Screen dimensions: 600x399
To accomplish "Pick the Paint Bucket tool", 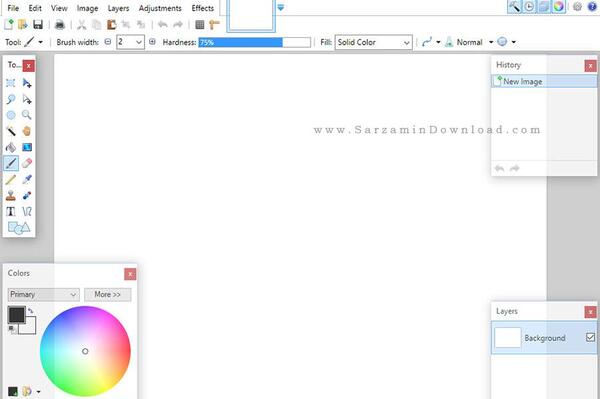I will (x=11, y=147).
